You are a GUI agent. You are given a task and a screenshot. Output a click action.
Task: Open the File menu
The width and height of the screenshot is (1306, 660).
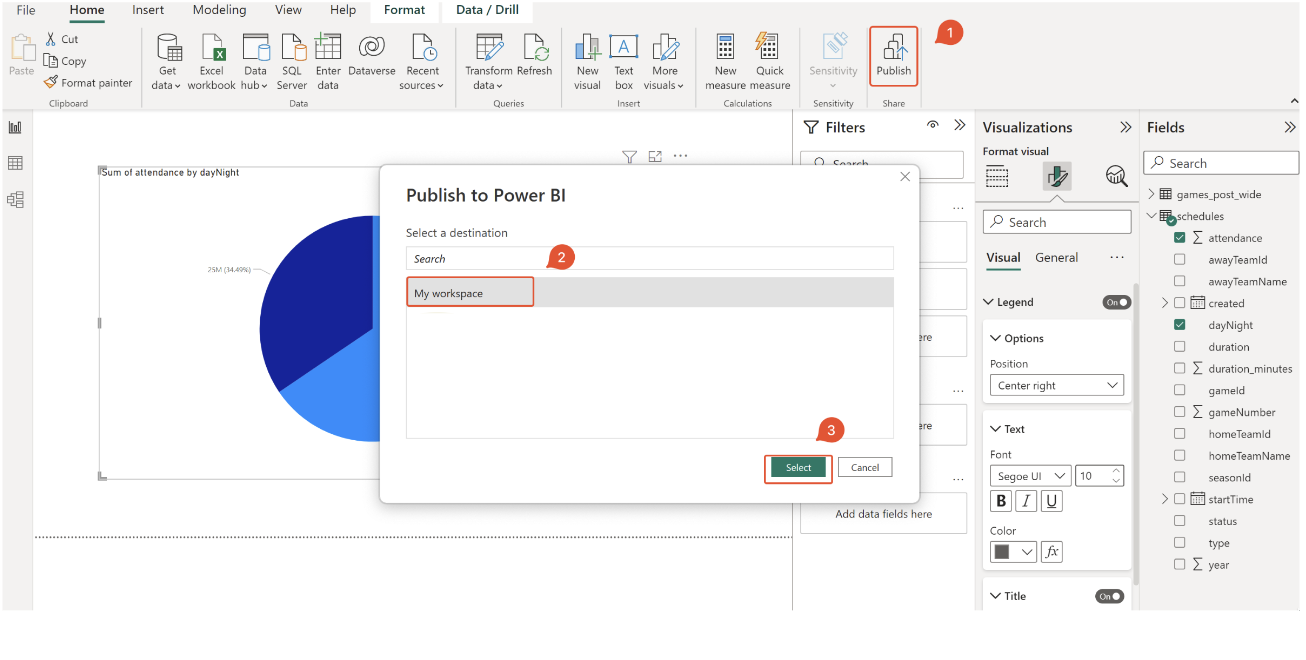(26, 10)
